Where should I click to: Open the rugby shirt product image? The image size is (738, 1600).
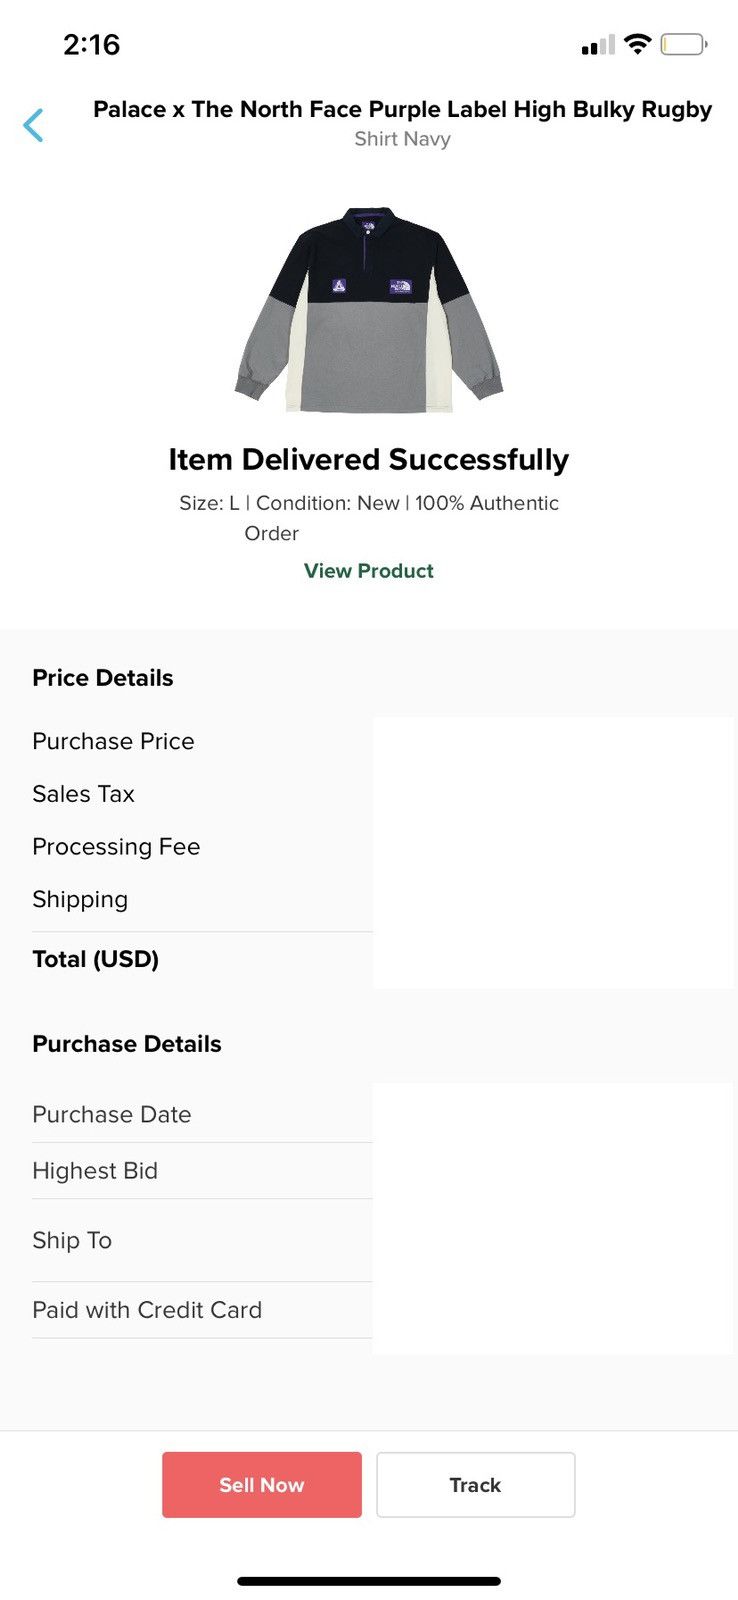[x=369, y=310]
